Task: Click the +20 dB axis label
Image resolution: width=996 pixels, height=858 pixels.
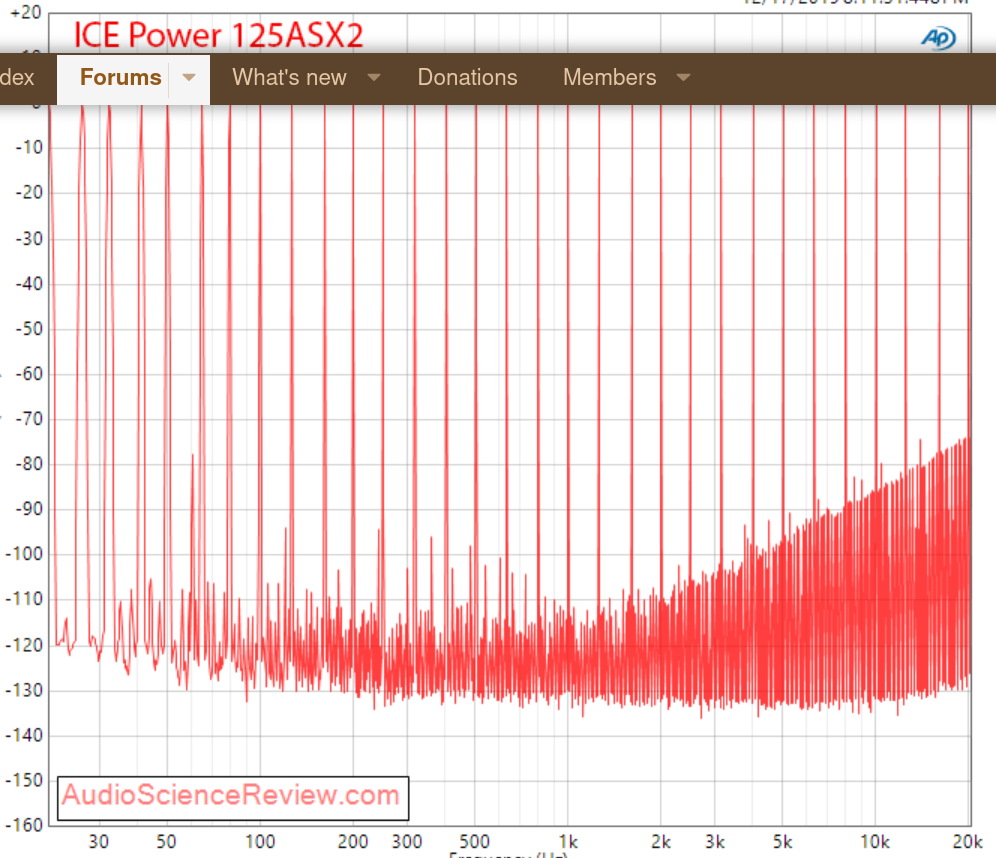Action: 26,12
